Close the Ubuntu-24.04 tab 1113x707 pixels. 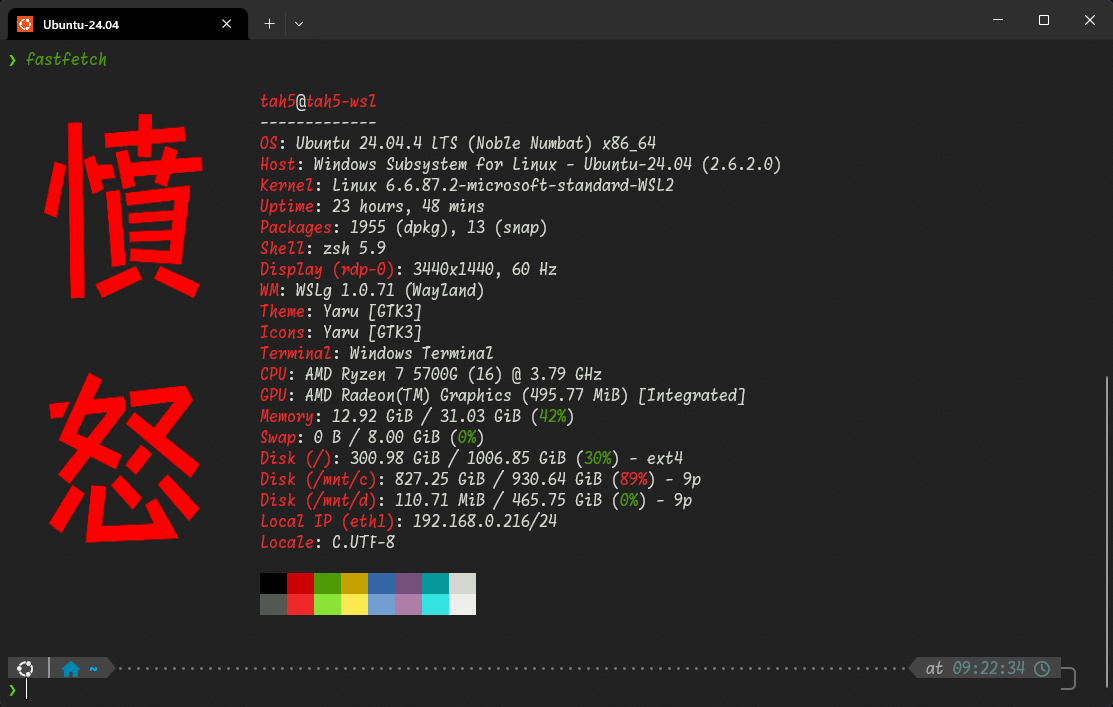[226, 24]
